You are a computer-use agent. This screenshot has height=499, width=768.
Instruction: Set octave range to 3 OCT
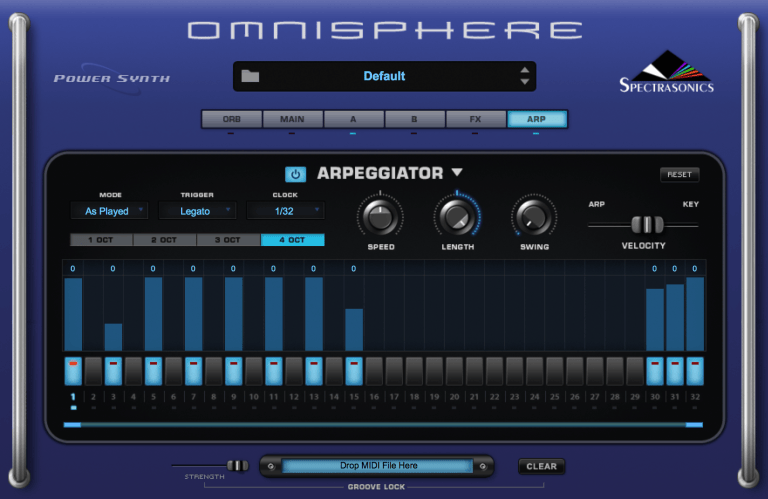click(x=228, y=240)
